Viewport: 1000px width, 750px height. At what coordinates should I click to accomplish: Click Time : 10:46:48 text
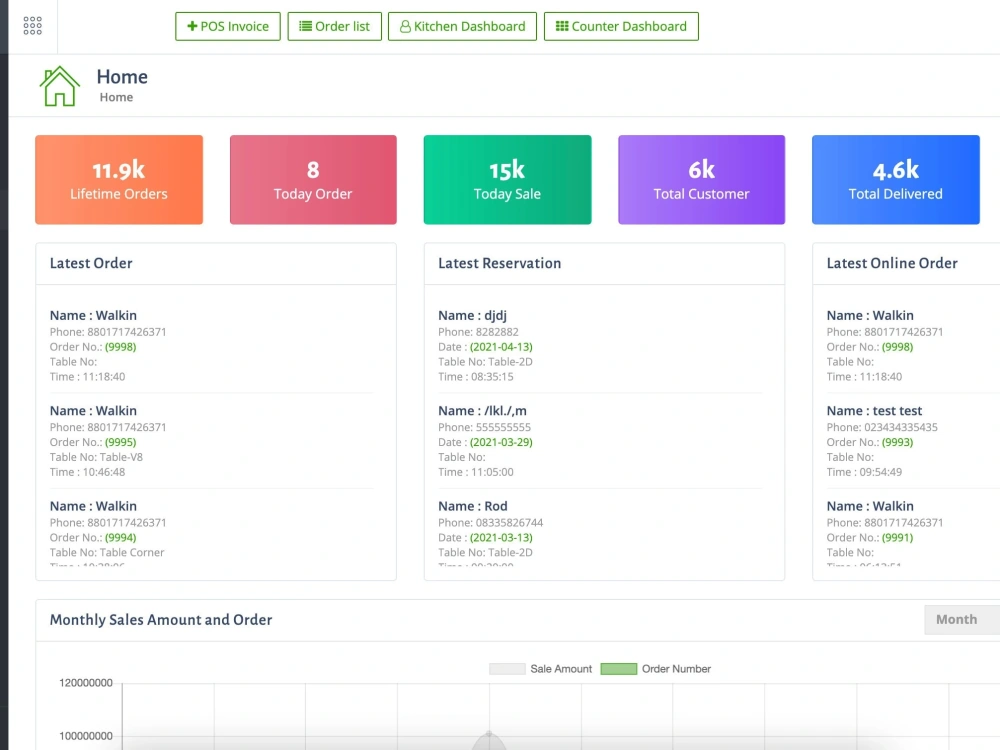87,472
